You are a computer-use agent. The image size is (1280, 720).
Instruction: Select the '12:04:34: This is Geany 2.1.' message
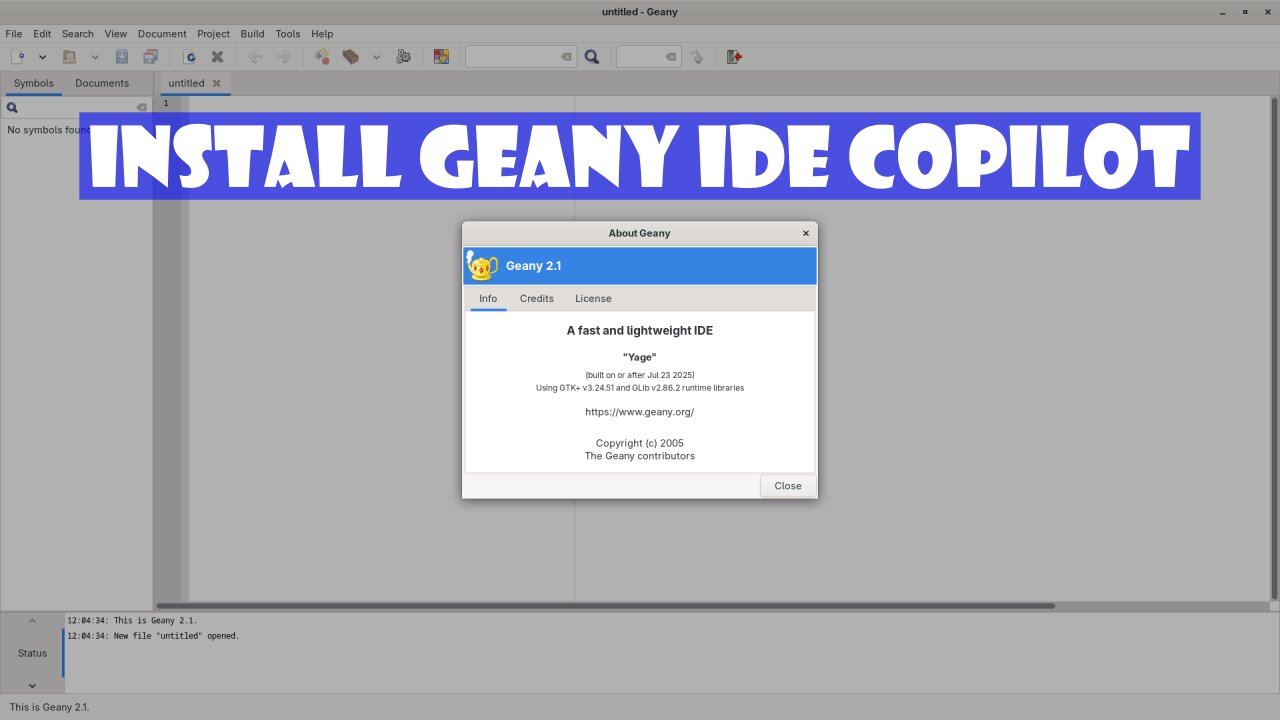[133, 621]
